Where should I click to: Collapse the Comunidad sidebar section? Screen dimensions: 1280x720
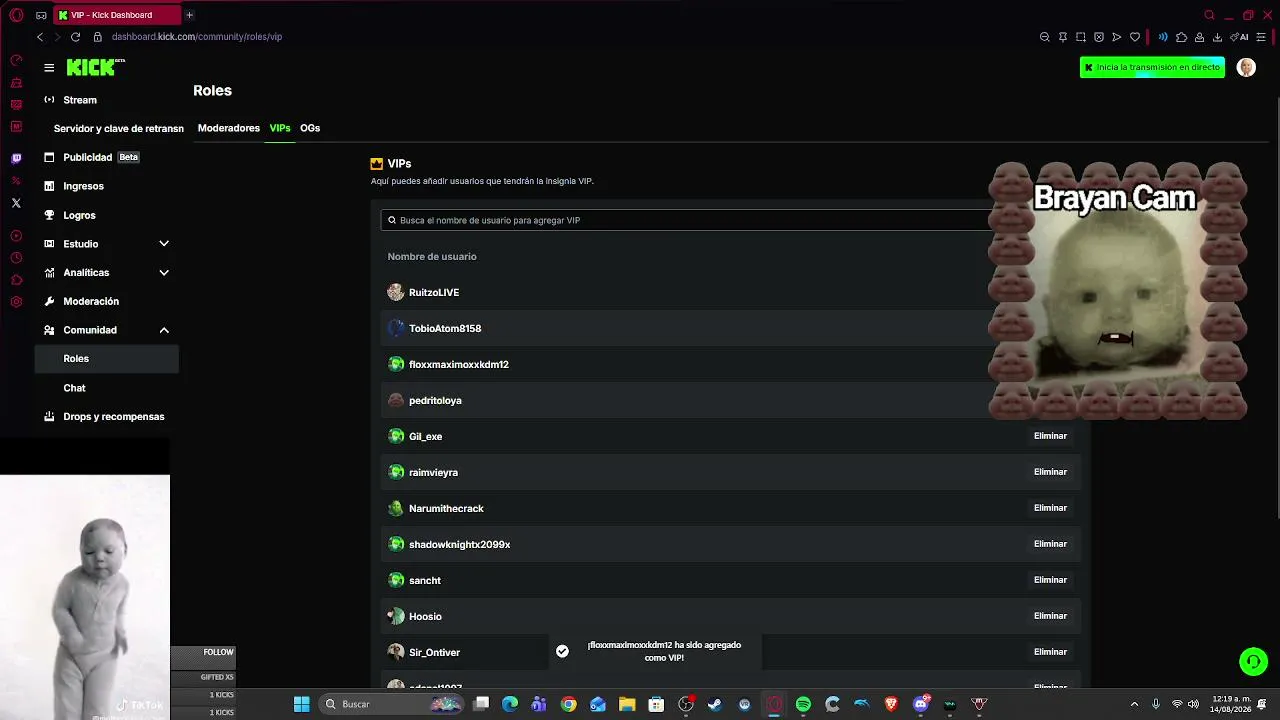164,330
